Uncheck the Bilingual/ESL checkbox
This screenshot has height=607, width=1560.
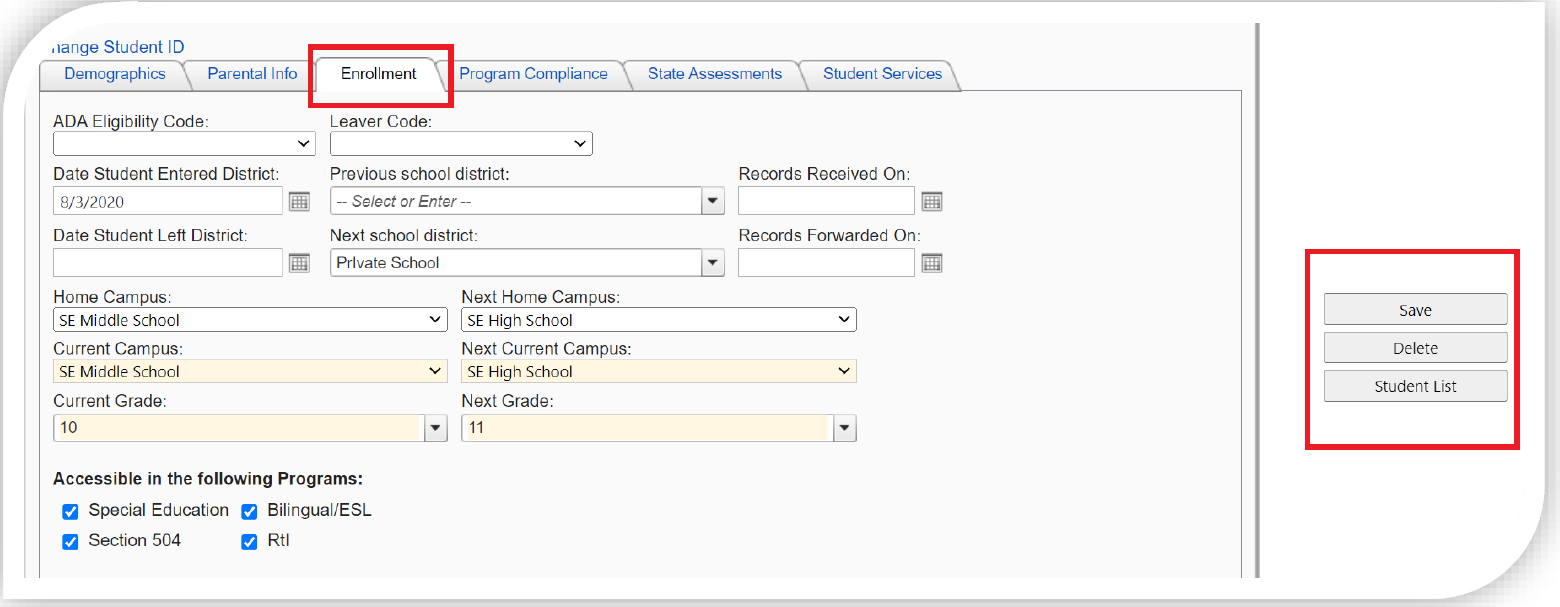[249, 512]
